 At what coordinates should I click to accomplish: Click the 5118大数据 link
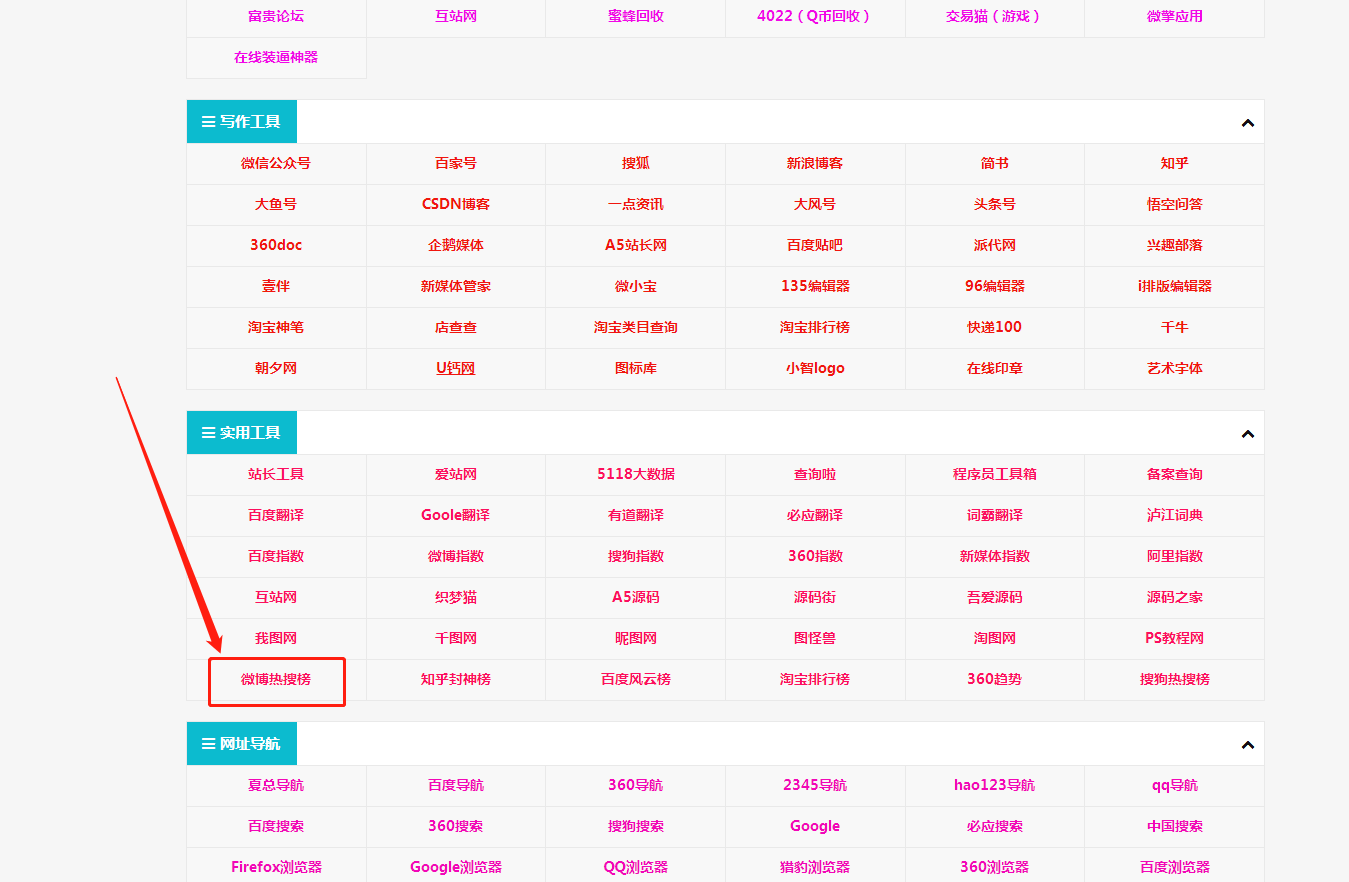636,474
